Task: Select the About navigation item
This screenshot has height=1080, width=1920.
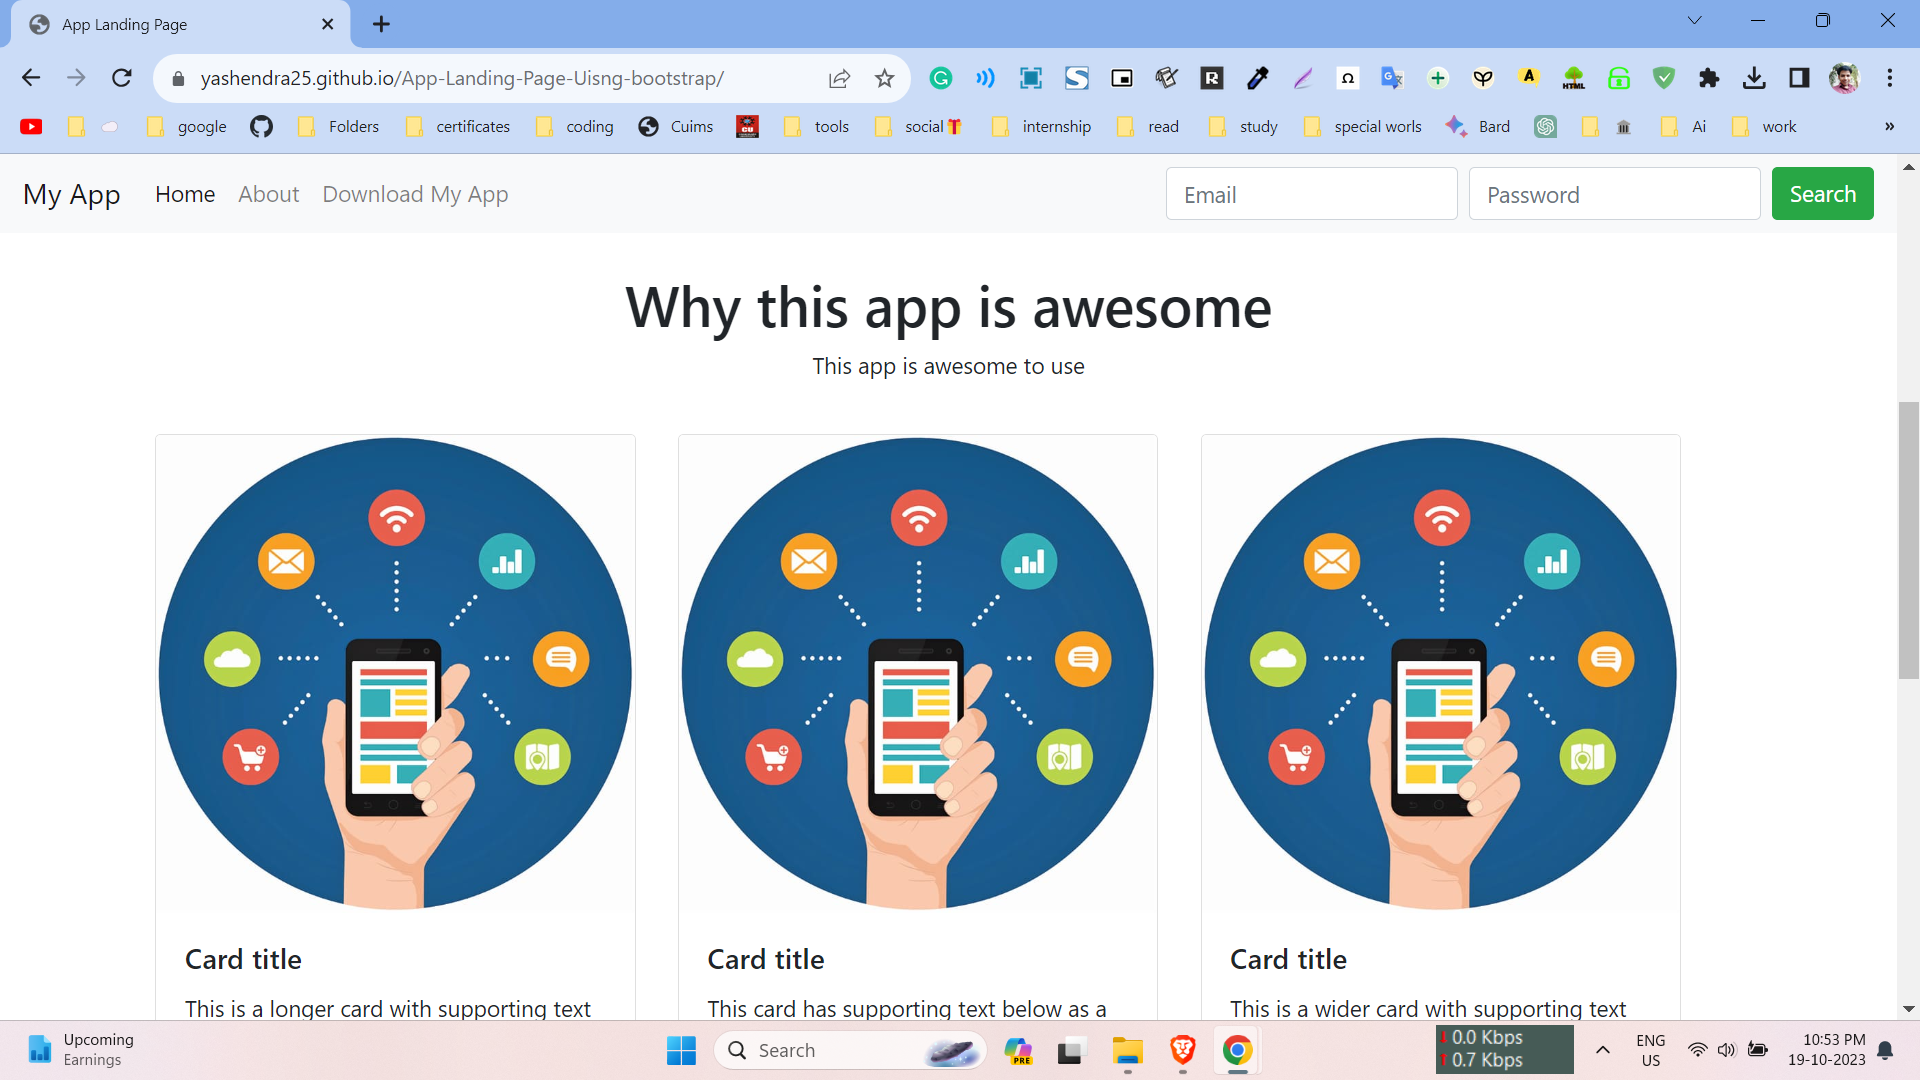Action: [268, 193]
